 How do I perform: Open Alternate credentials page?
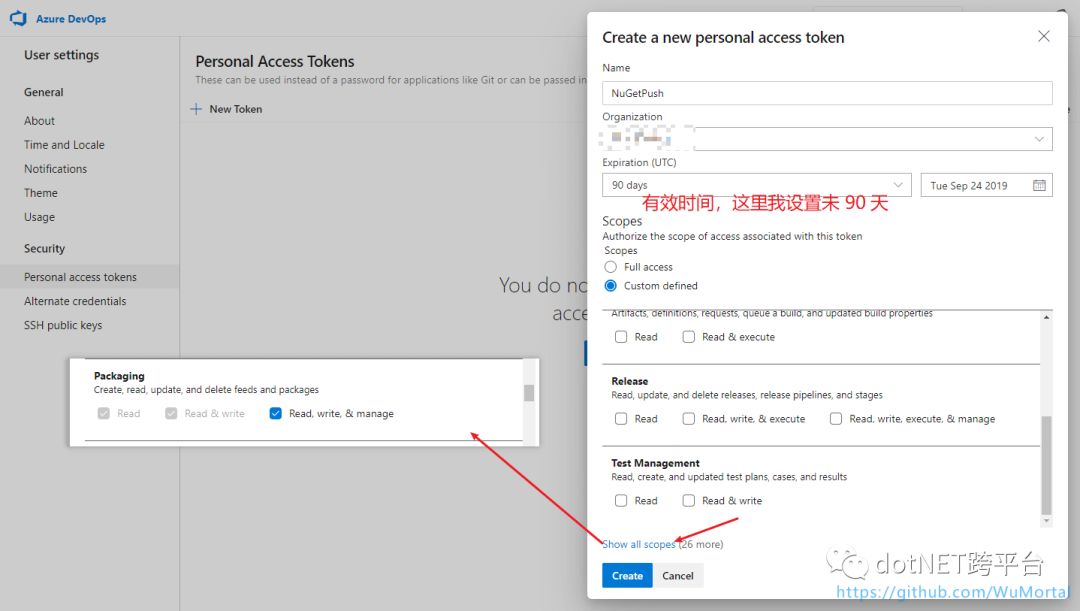75,301
